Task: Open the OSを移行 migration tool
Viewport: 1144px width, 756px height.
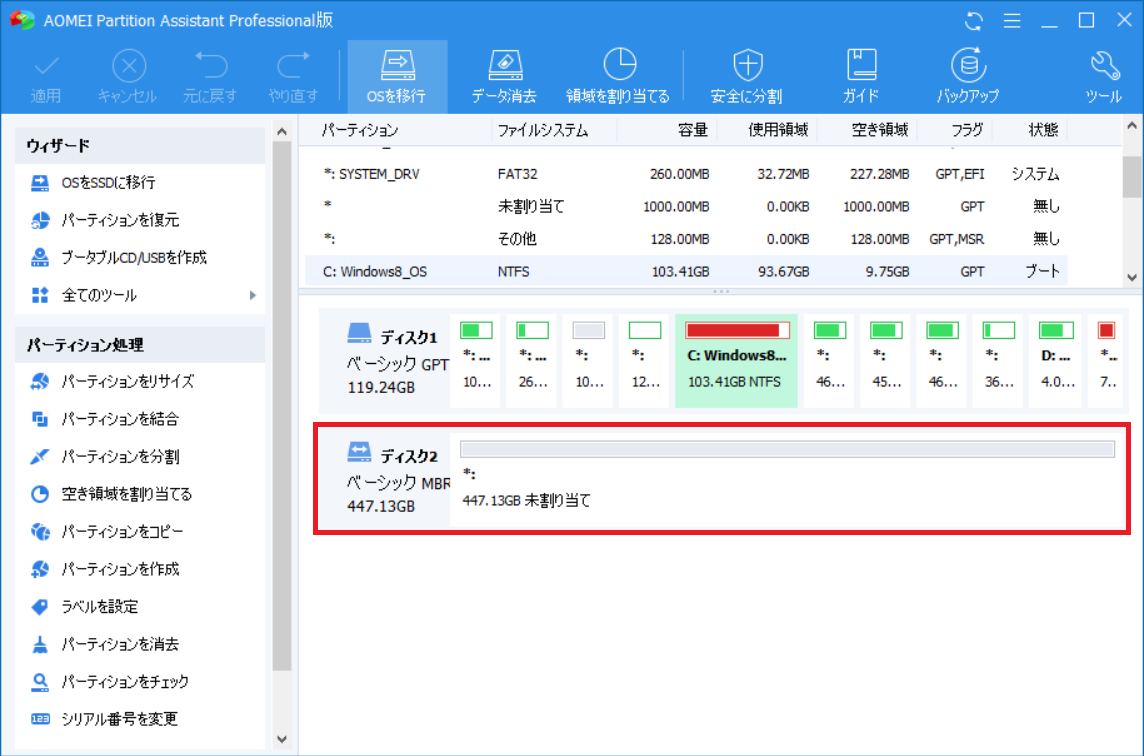Action: (397, 77)
